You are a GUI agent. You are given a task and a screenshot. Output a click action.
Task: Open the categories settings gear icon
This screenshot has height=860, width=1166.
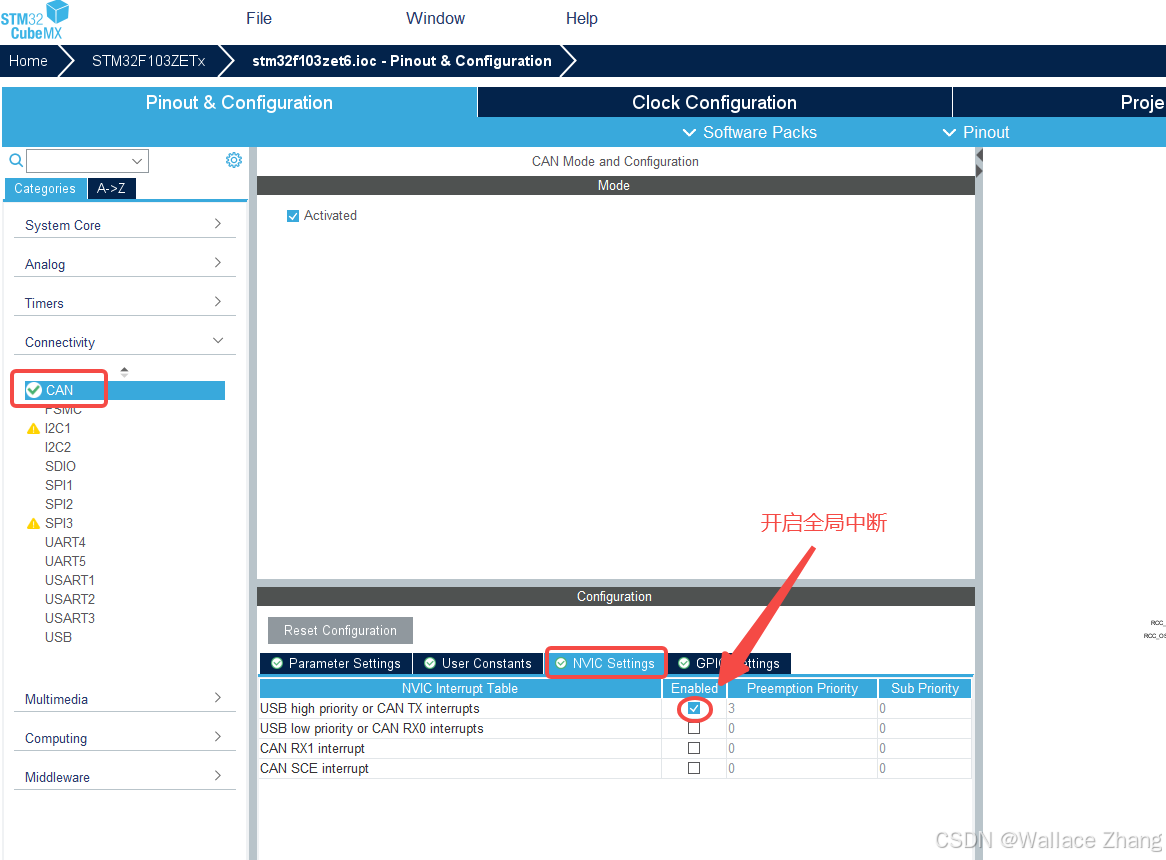tap(233, 160)
